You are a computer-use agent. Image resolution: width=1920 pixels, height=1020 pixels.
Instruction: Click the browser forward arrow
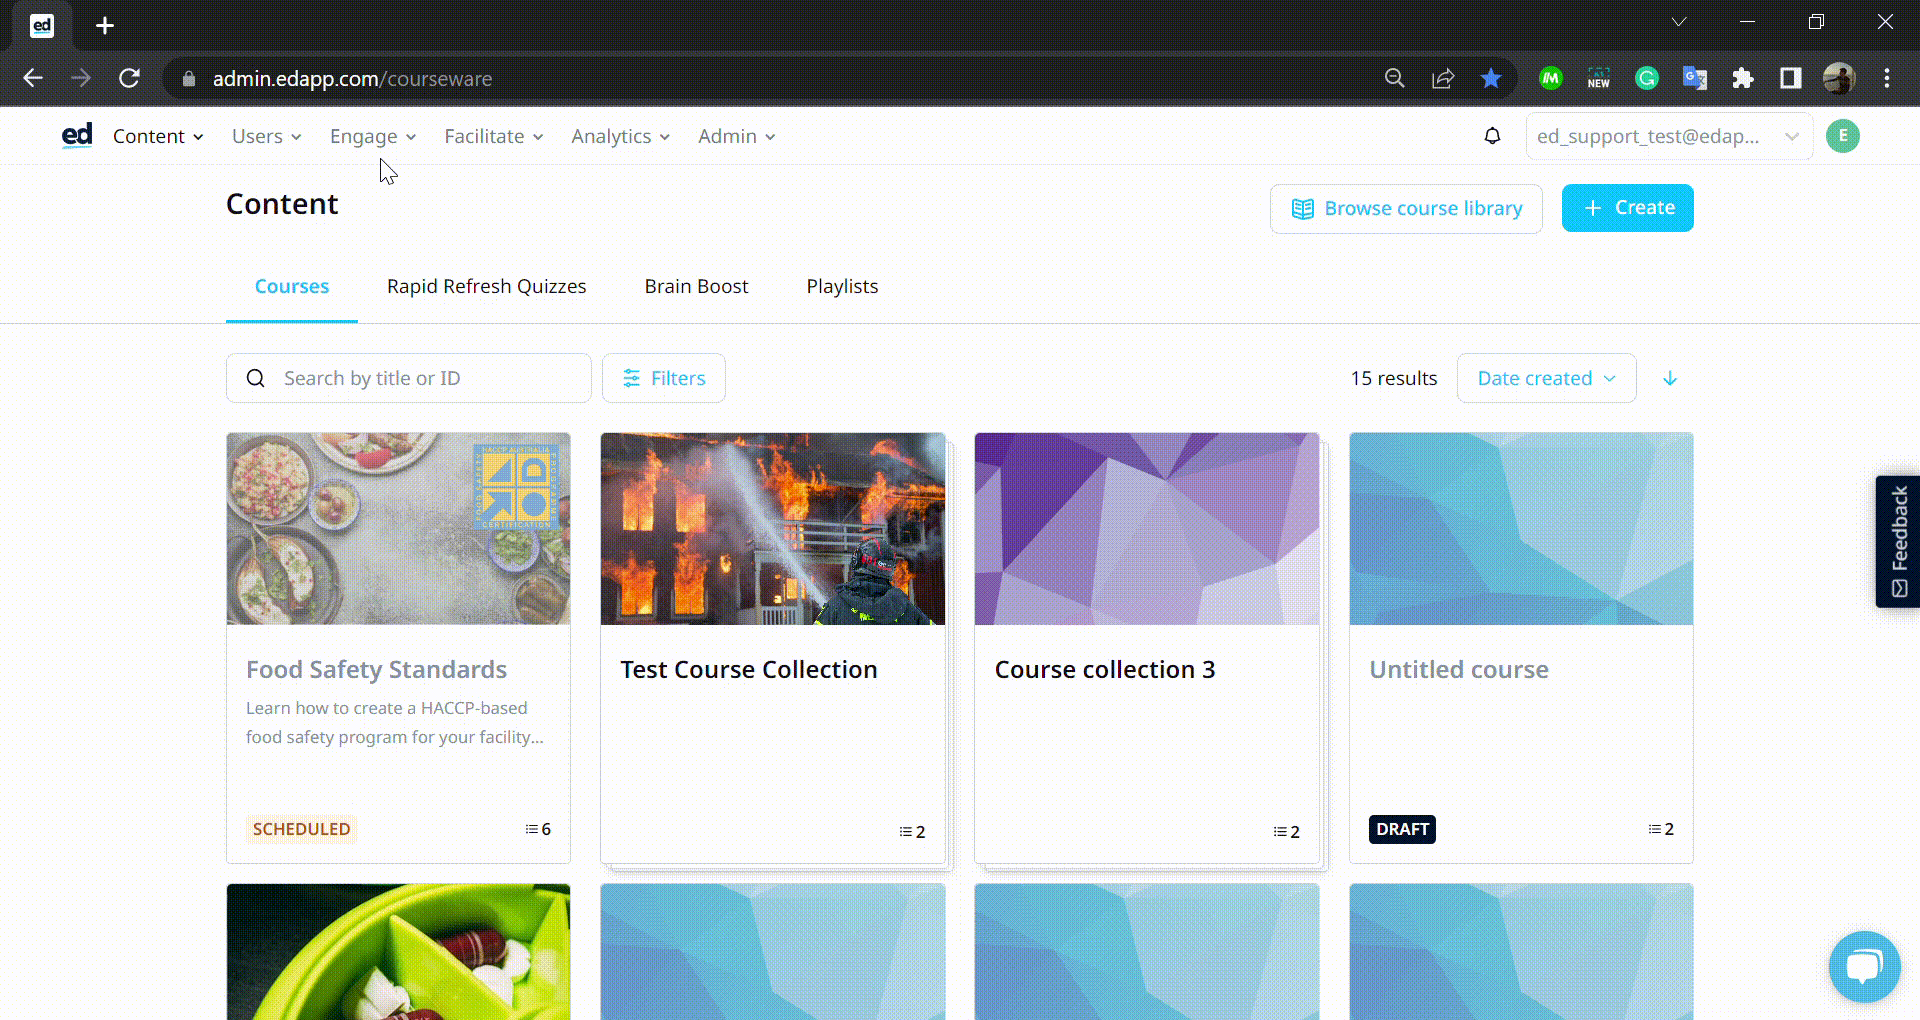click(81, 78)
